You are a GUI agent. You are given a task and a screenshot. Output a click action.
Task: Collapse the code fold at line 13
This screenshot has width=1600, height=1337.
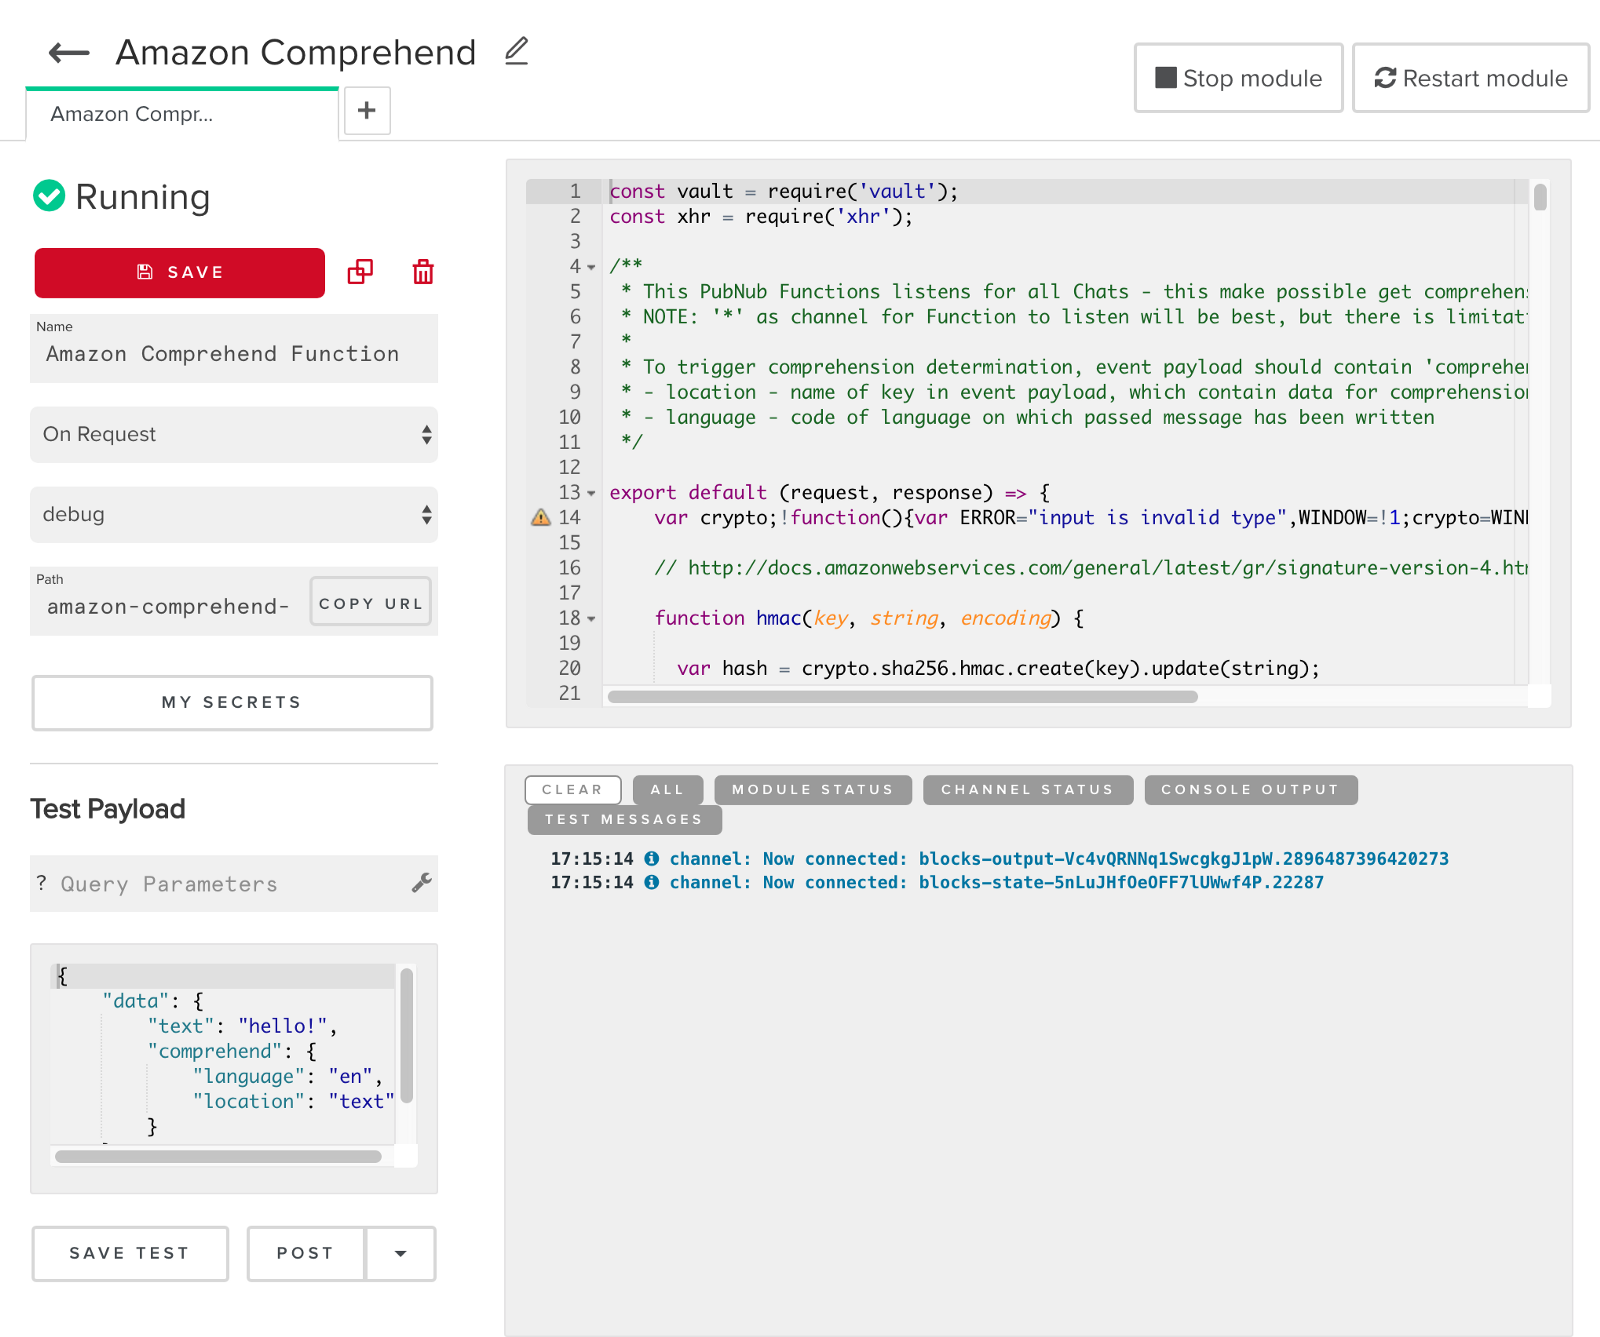pos(591,493)
